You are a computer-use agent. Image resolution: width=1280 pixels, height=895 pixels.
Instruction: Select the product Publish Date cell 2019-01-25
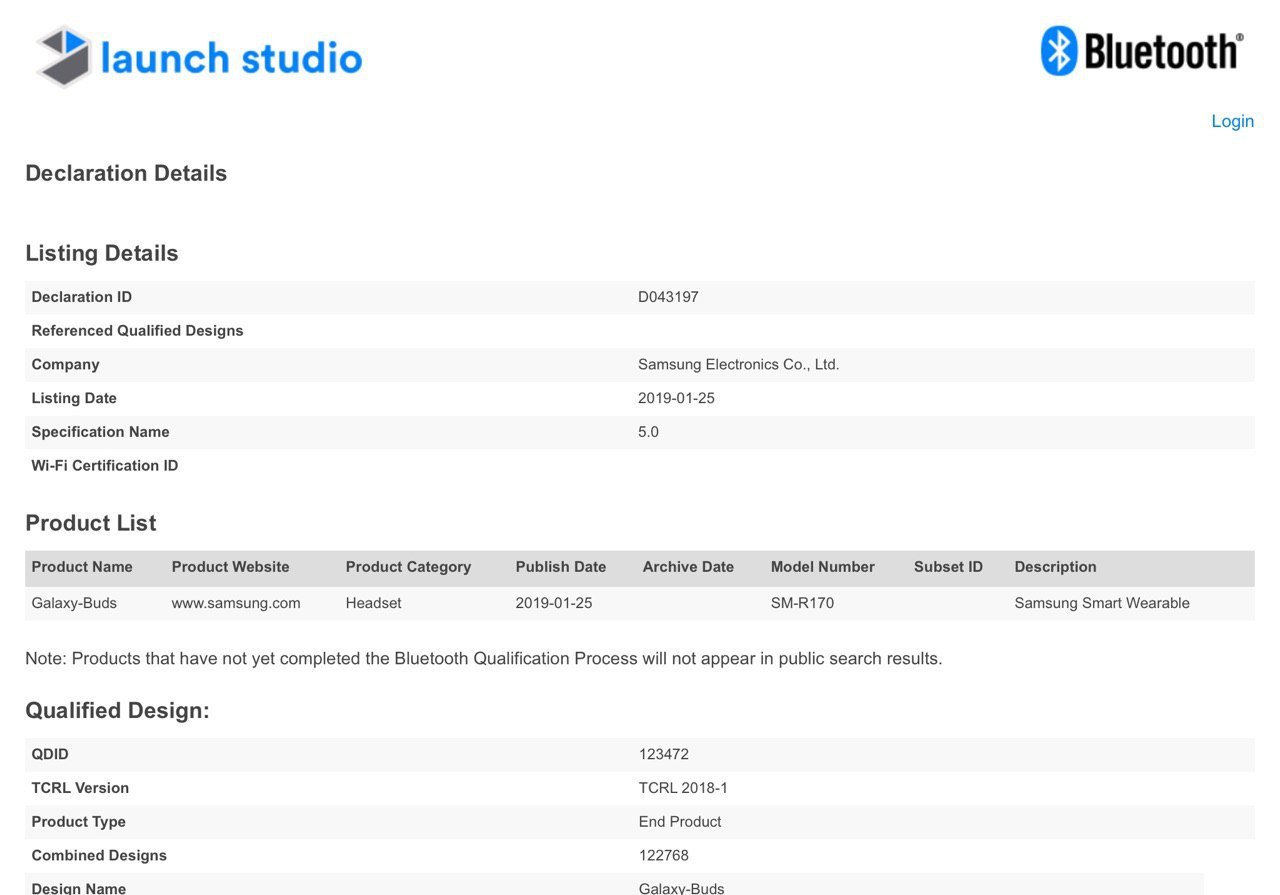pos(554,603)
